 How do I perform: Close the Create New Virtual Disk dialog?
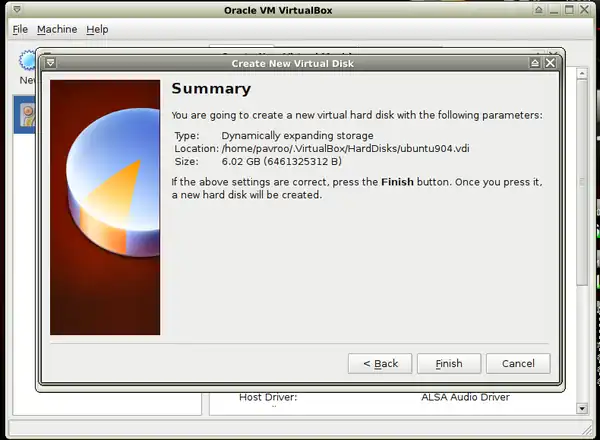(x=551, y=62)
